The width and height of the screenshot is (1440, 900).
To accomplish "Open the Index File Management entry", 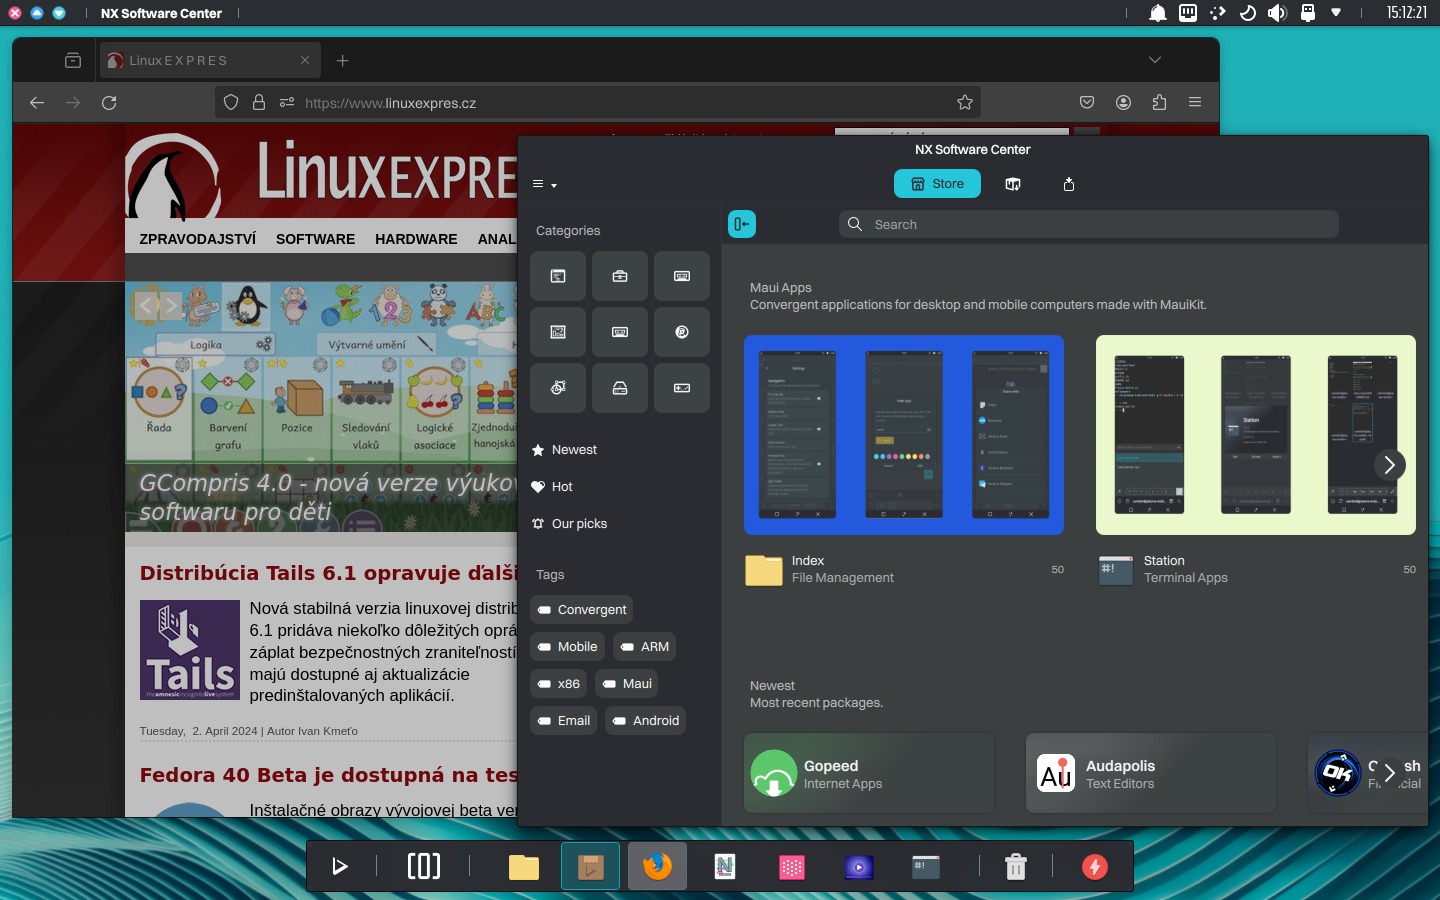I will coord(904,570).
